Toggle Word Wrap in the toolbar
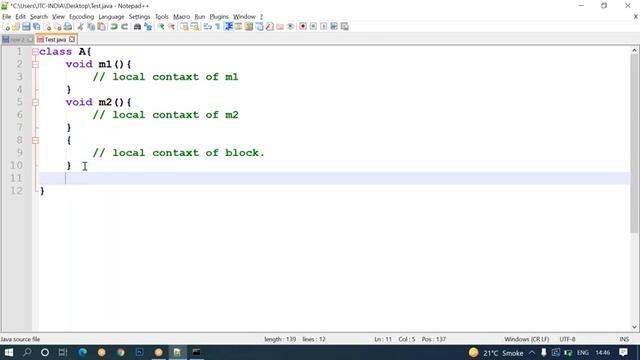This screenshot has width=640, height=360. pos(208,27)
